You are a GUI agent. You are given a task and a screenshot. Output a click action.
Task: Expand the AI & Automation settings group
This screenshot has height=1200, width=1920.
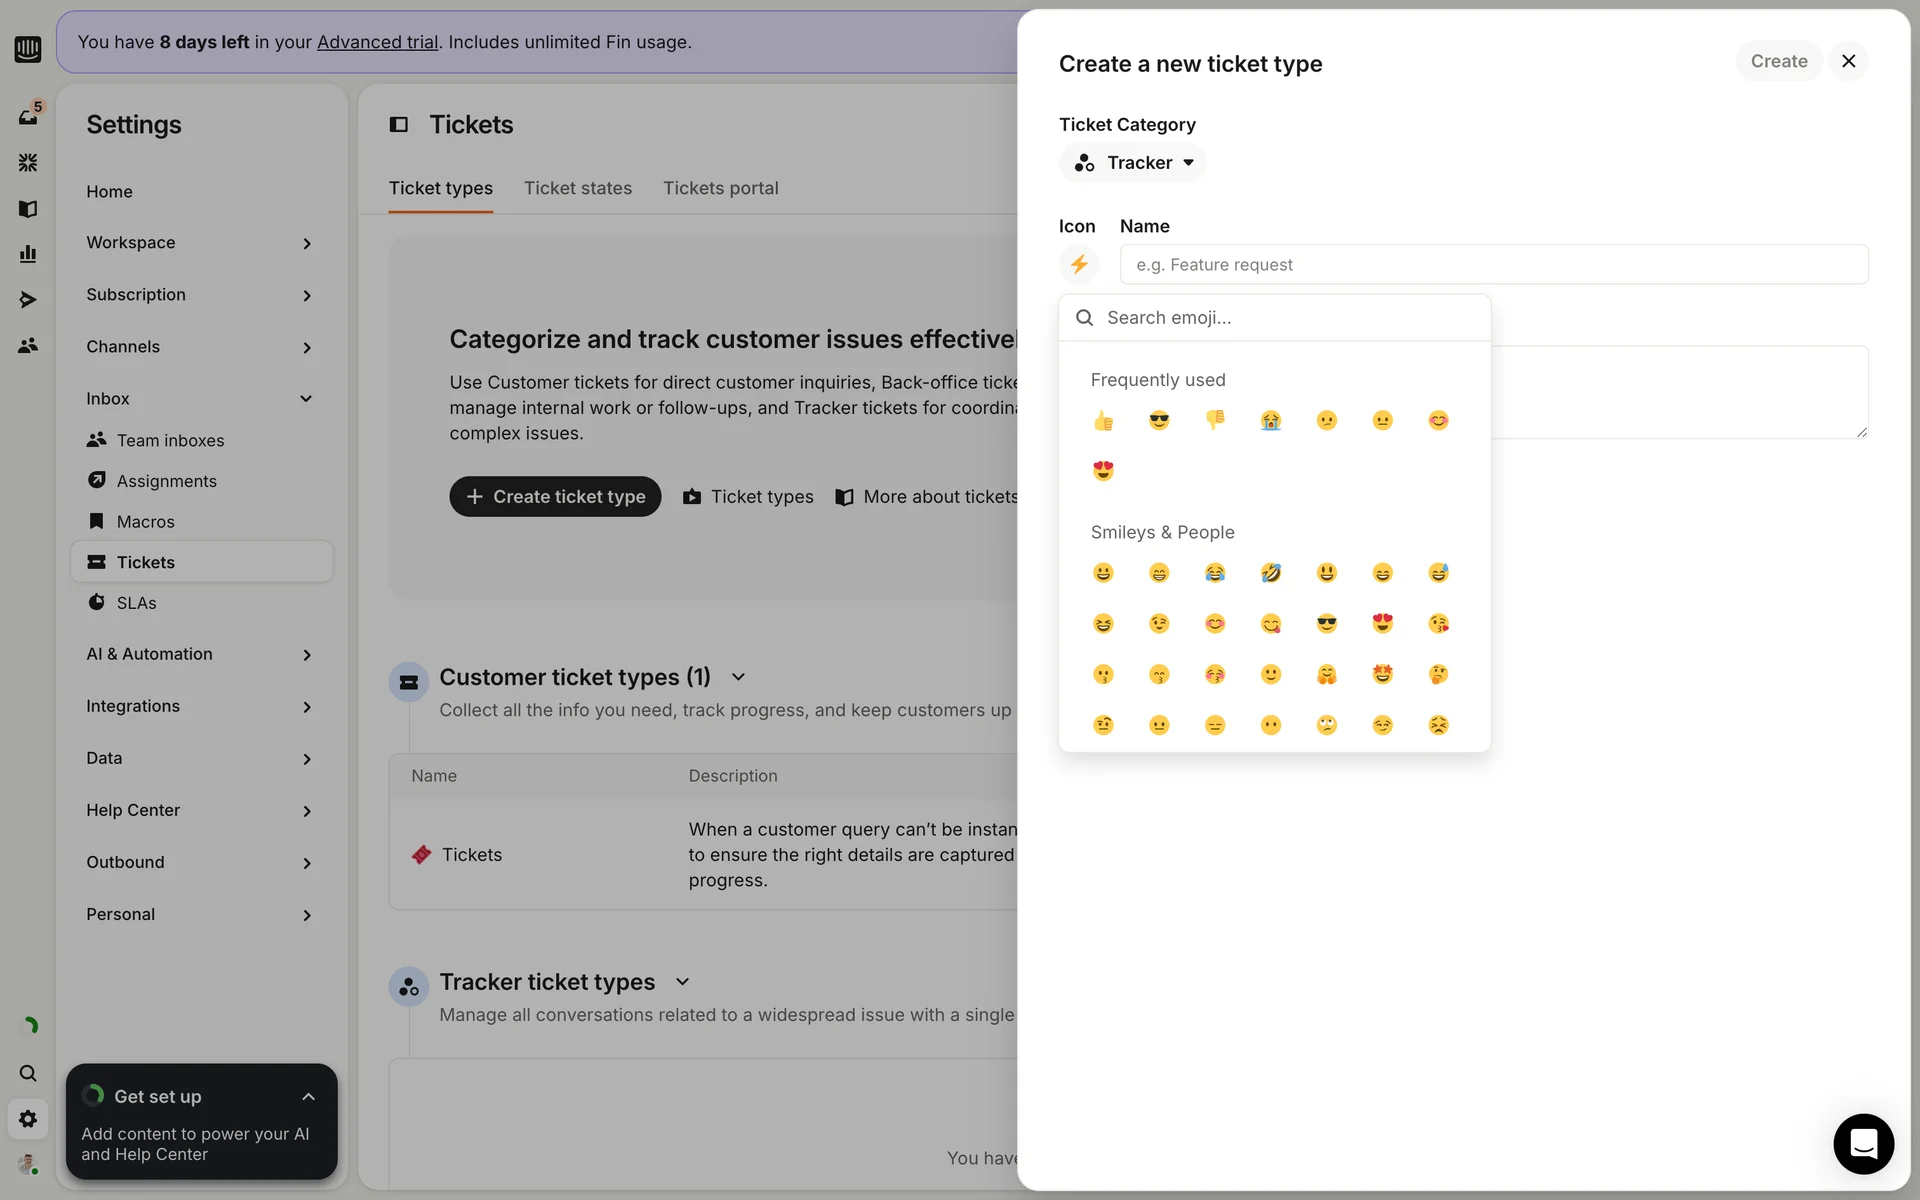coord(306,655)
